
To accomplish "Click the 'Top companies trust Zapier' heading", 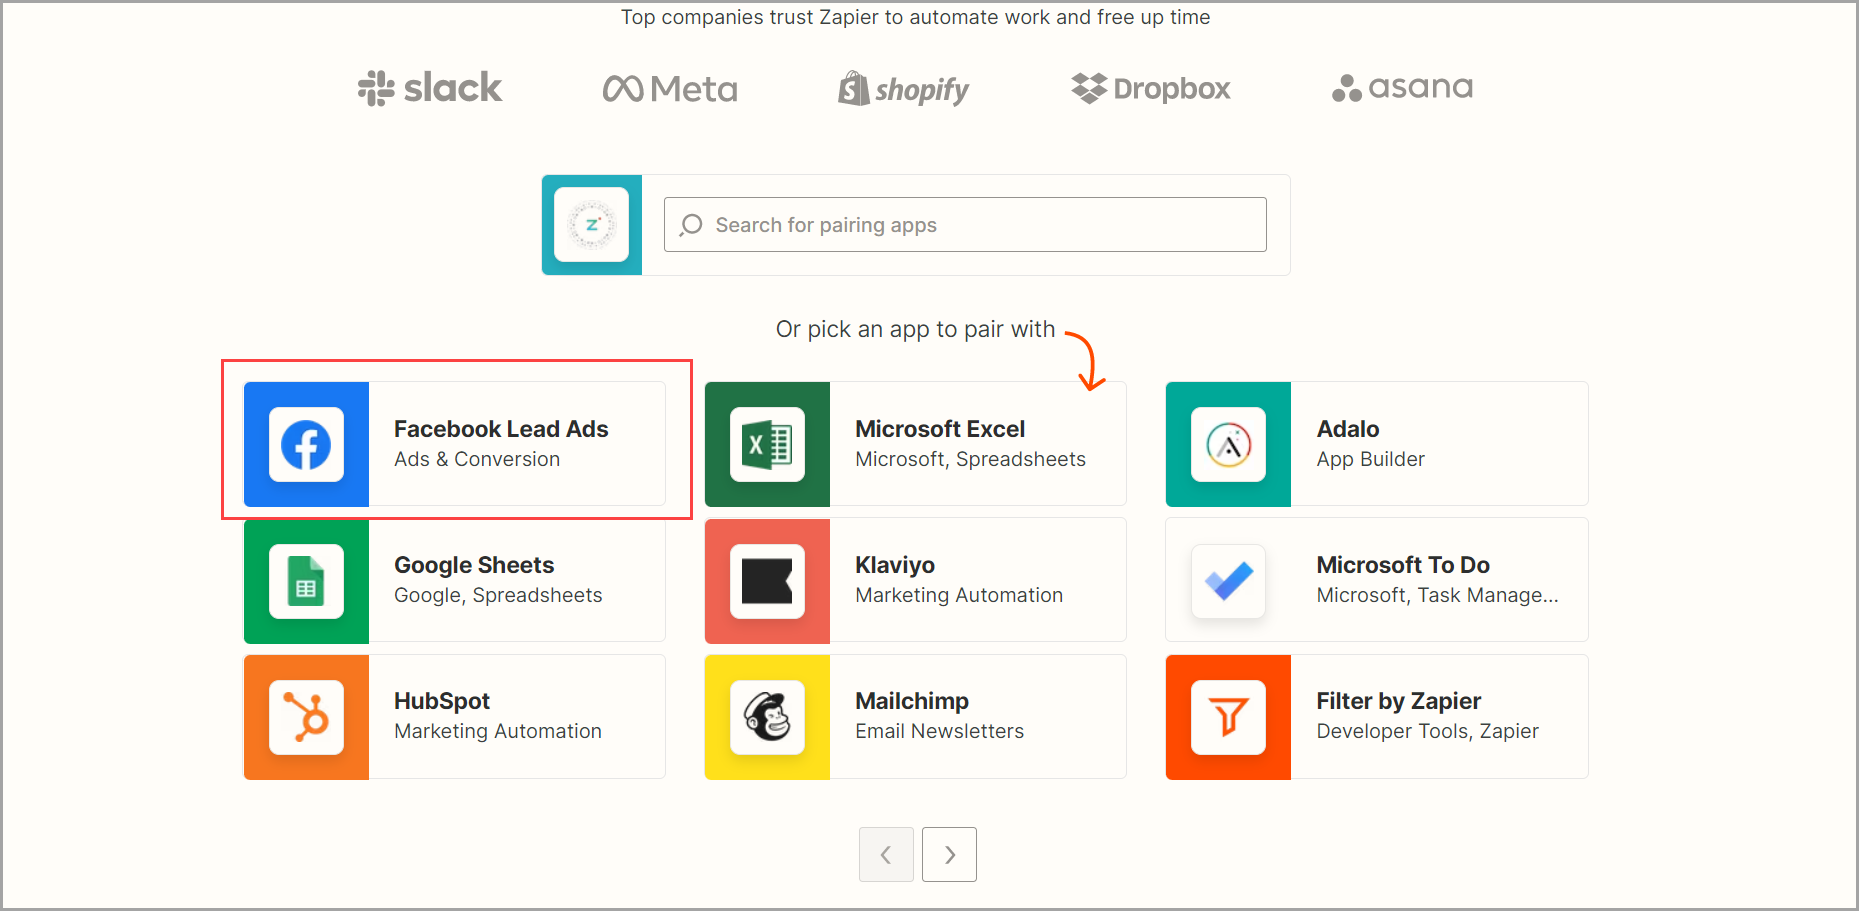I will [x=915, y=17].
